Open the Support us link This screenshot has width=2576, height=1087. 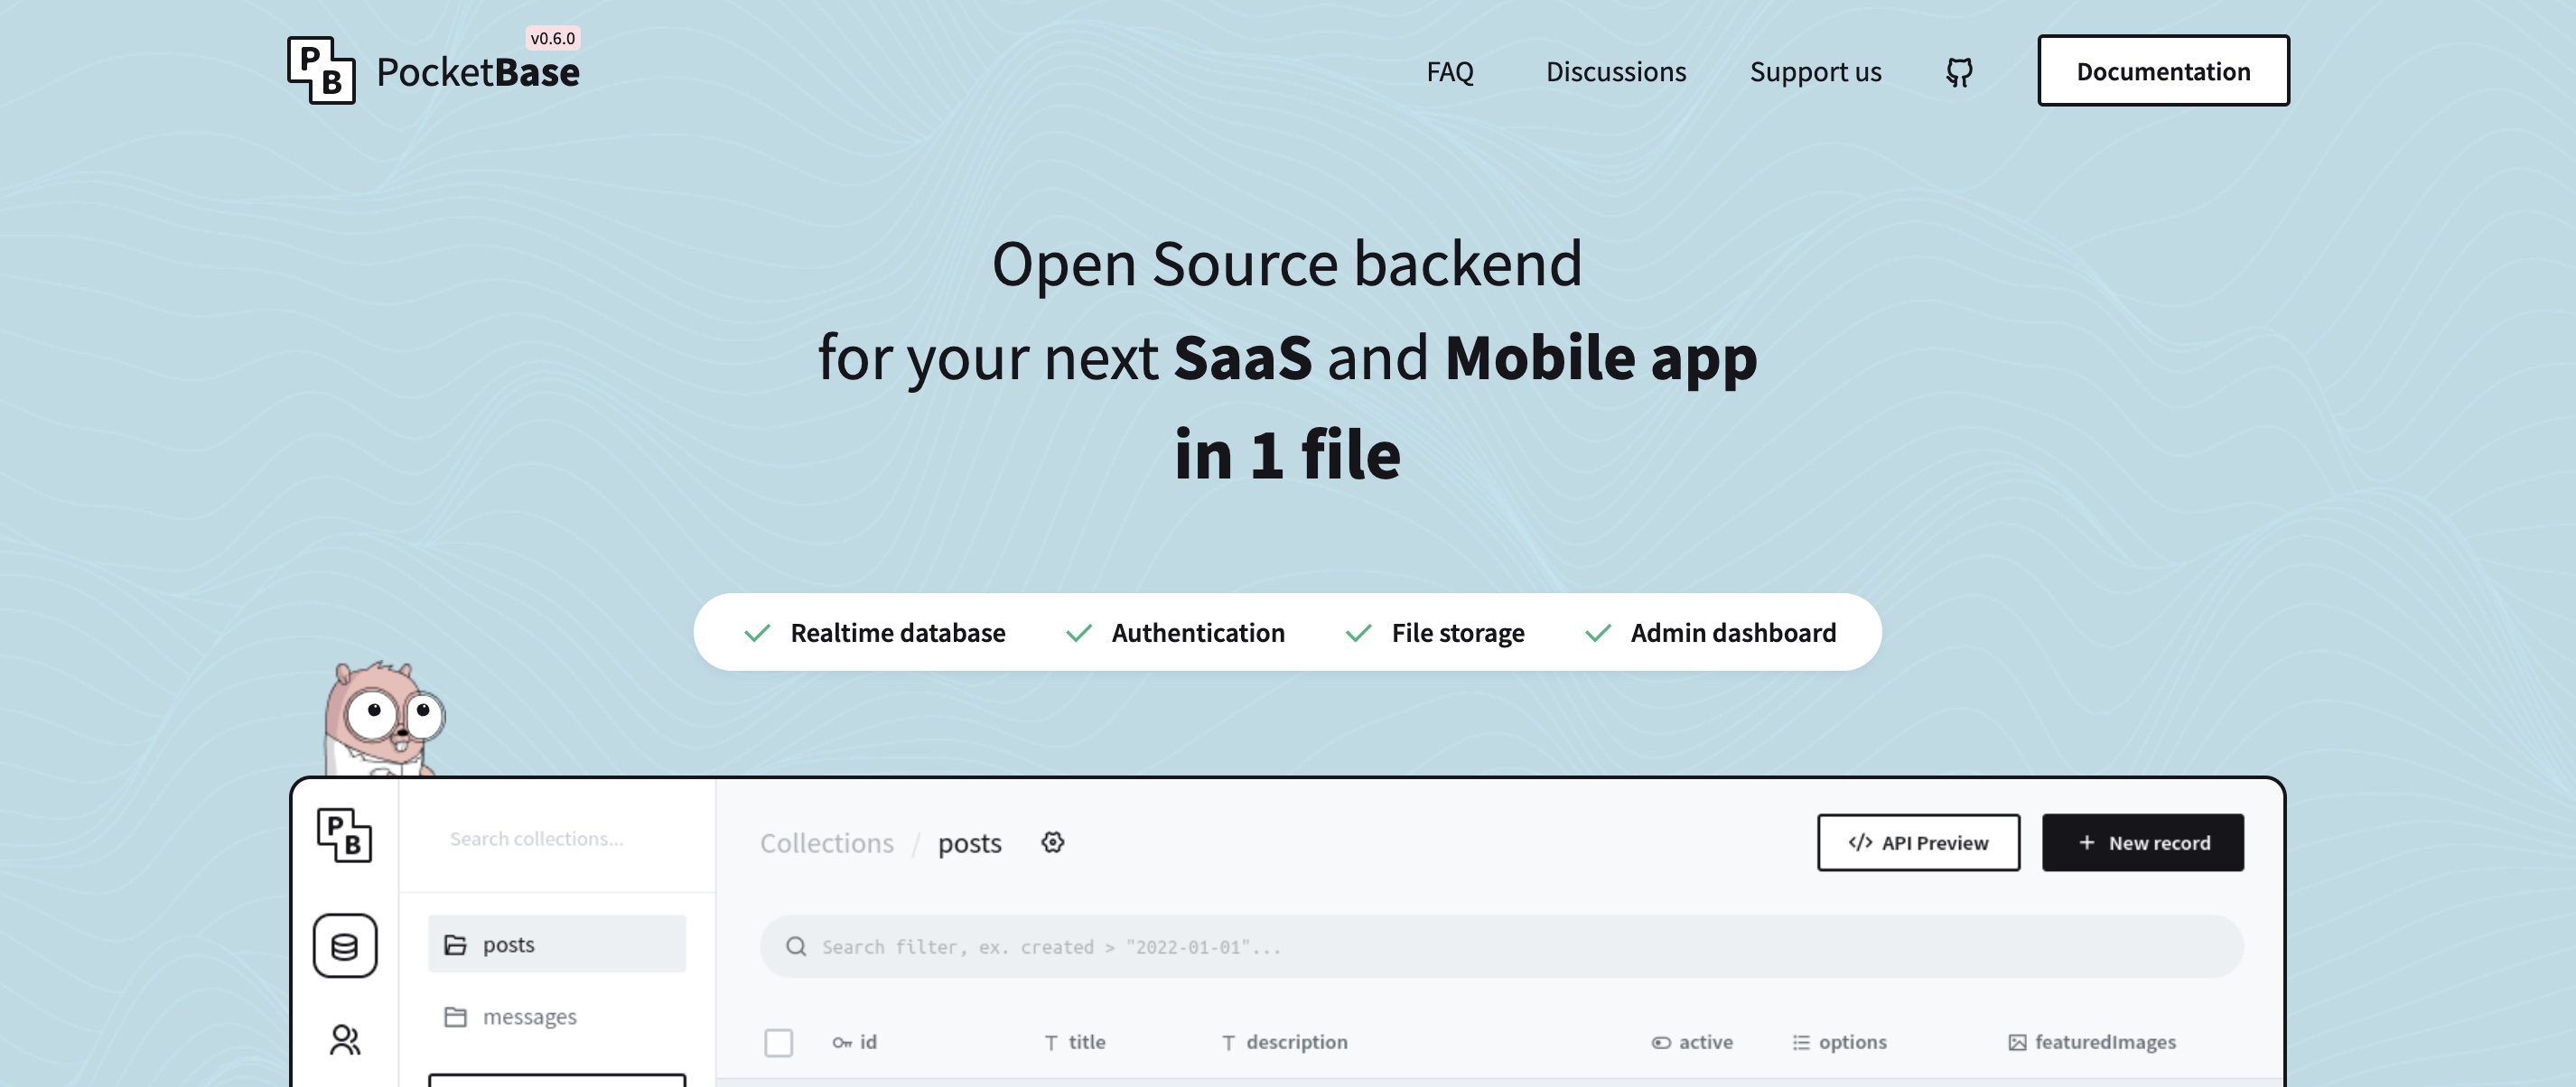tap(1815, 72)
